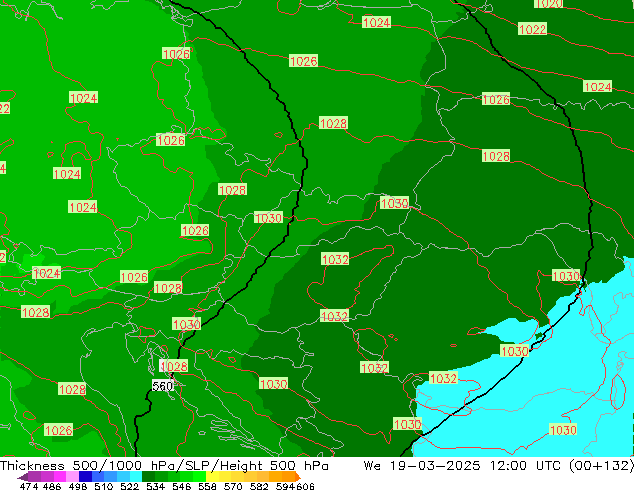Click the legend value 594
Image resolution: width=634 pixels, height=490 pixels.
285,486
